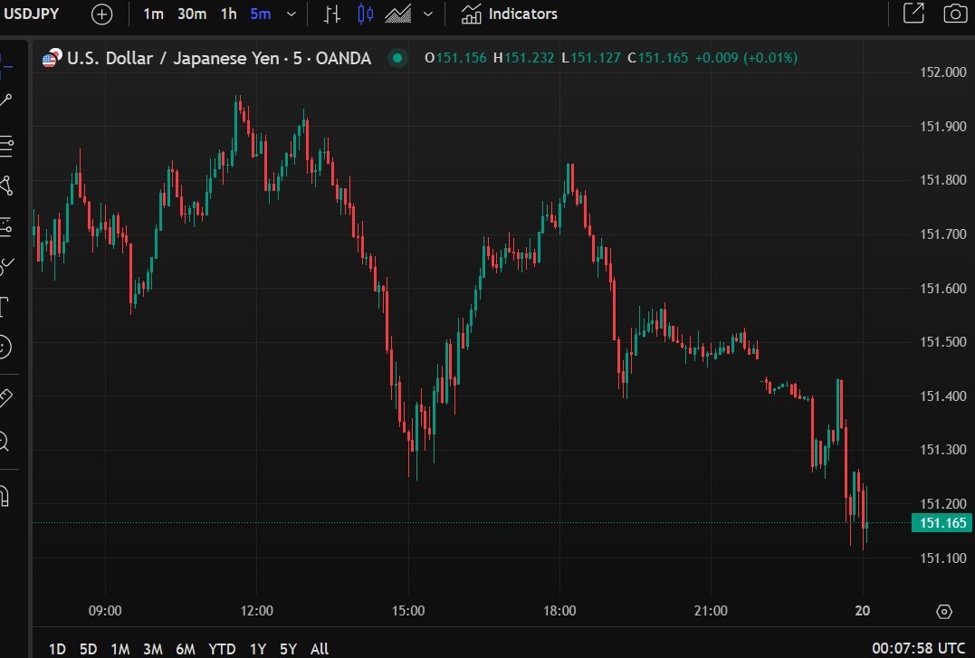The width and height of the screenshot is (975, 658).
Task: Click the green last price label
Action: coord(941,522)
